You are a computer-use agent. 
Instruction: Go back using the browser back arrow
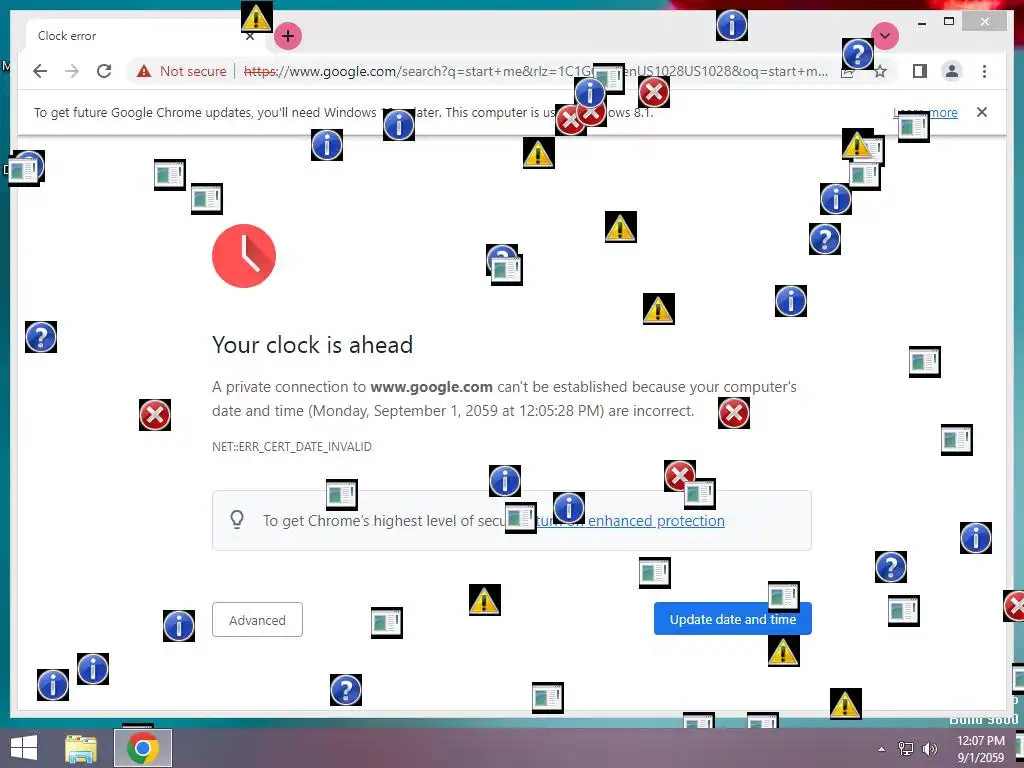pos(40,71)
